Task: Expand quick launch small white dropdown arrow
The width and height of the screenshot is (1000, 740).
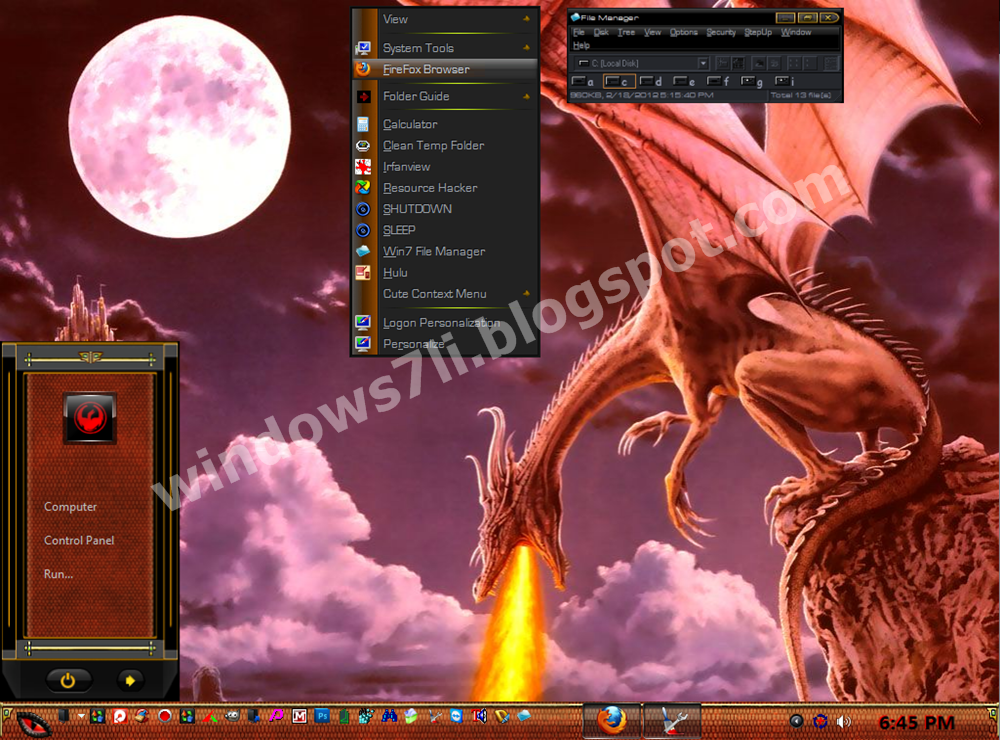Action: (x=81, y=716)
